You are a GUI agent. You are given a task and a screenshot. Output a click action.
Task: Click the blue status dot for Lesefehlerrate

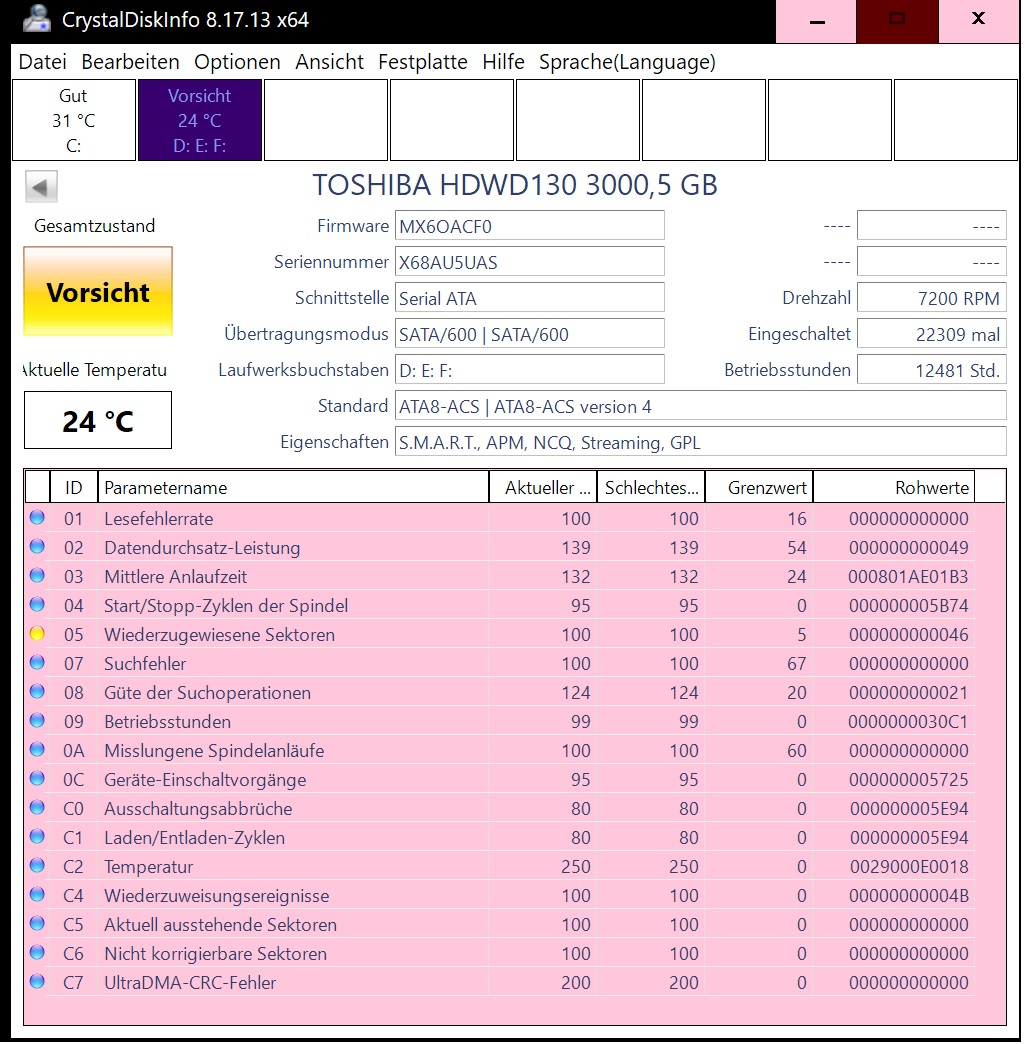pos(37,517)
